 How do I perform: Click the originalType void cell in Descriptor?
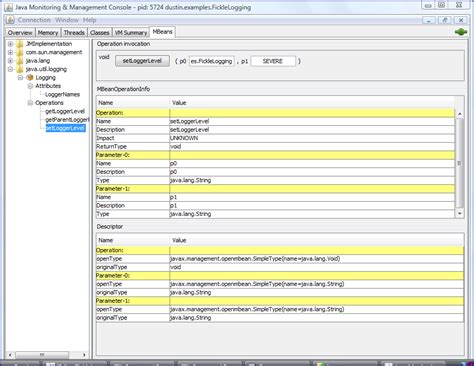click(x=317, y=267)
